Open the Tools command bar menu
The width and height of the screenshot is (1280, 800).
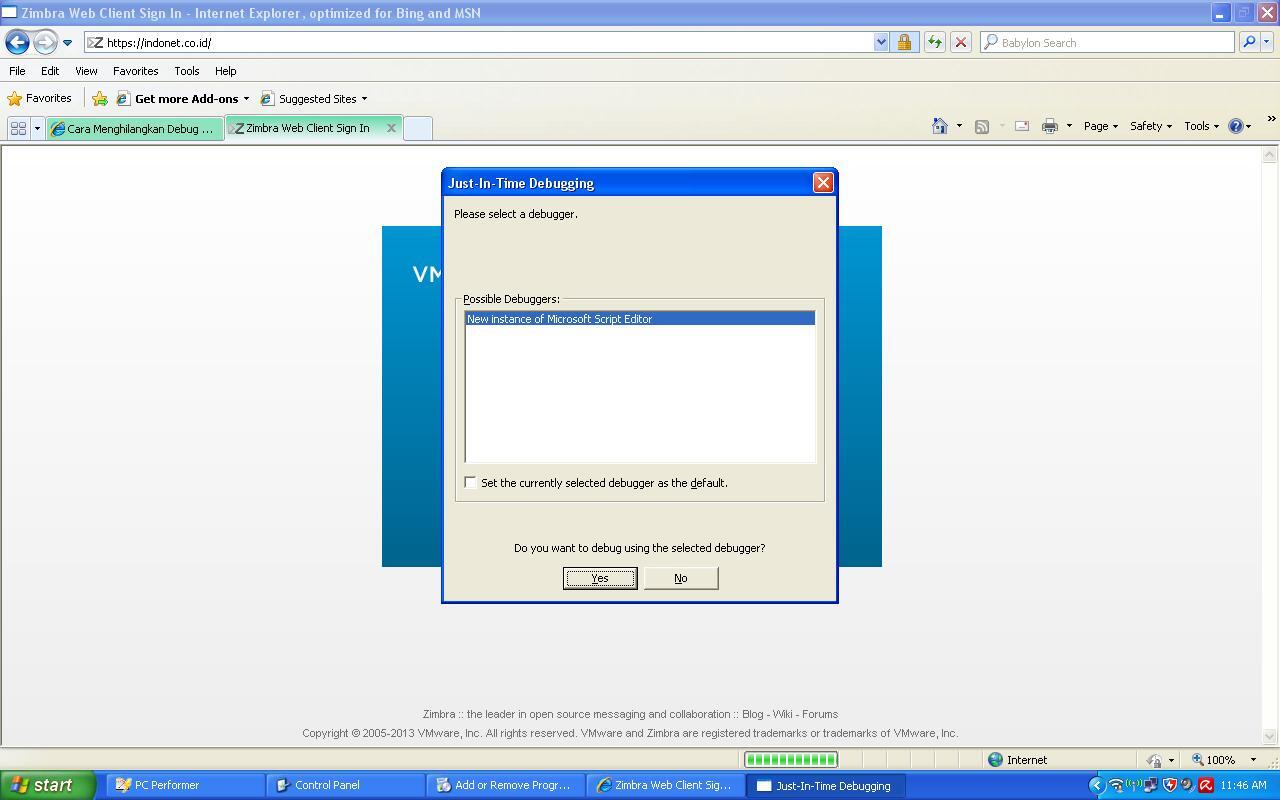(x=1202, y=126)
